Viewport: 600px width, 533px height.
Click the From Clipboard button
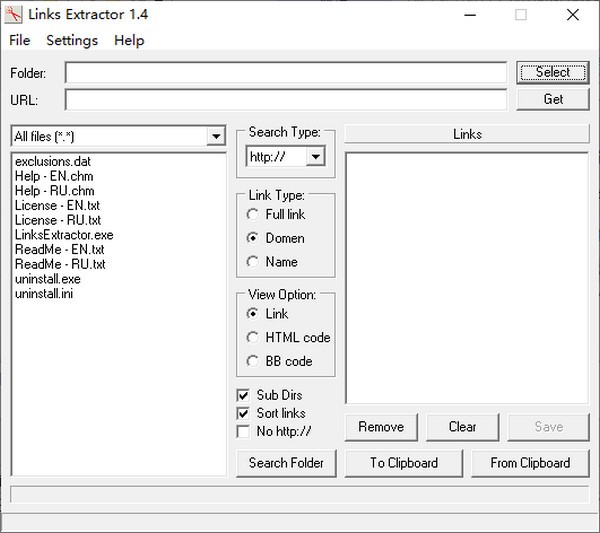[530, 463]
